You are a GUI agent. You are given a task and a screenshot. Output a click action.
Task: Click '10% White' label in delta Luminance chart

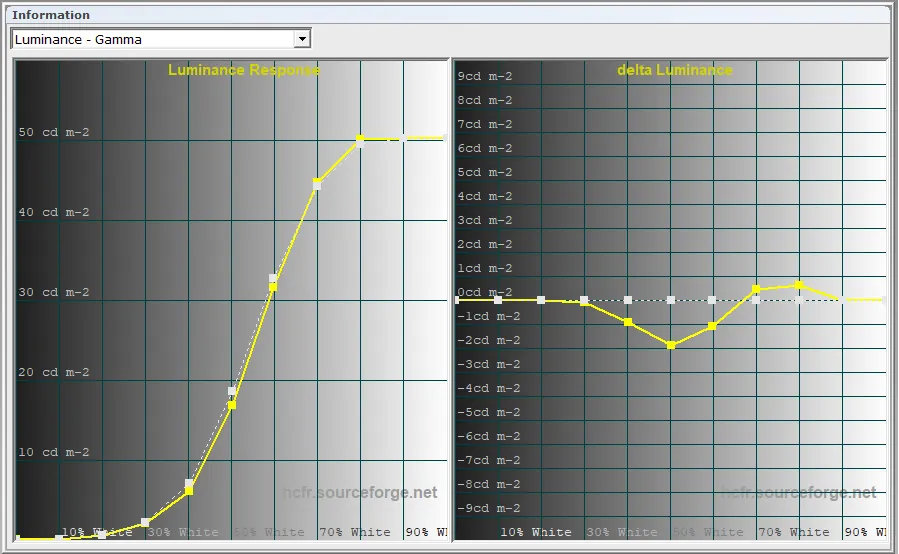[536, 532]
